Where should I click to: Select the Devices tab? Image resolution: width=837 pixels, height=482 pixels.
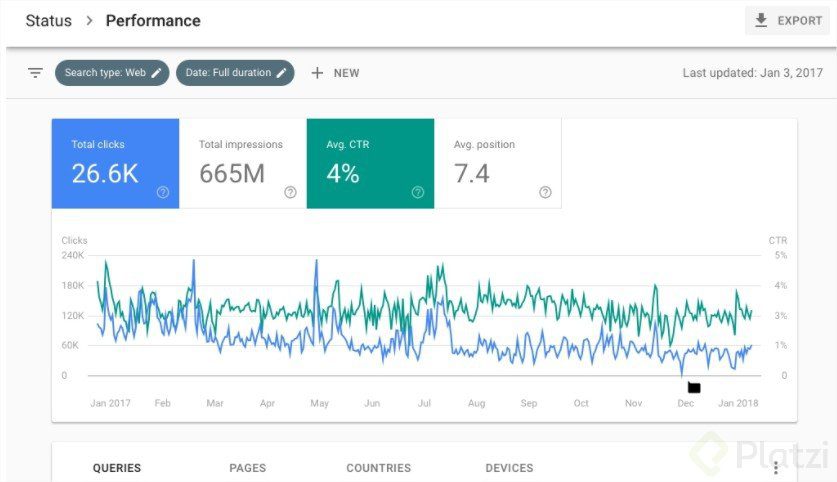(509, 468)
